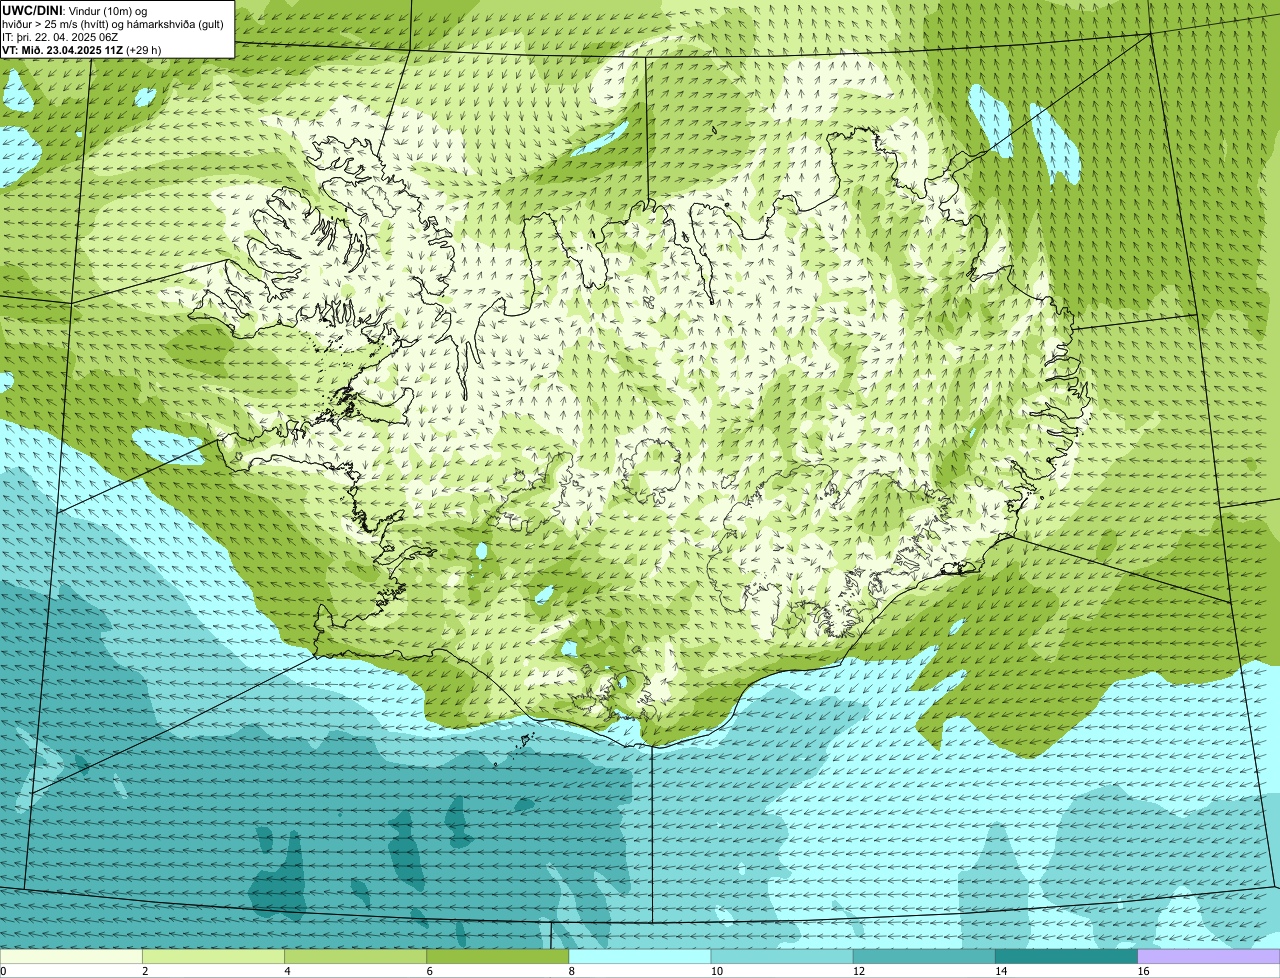Click the scale label "0"

pyautogui.click(x=3, y=971)
